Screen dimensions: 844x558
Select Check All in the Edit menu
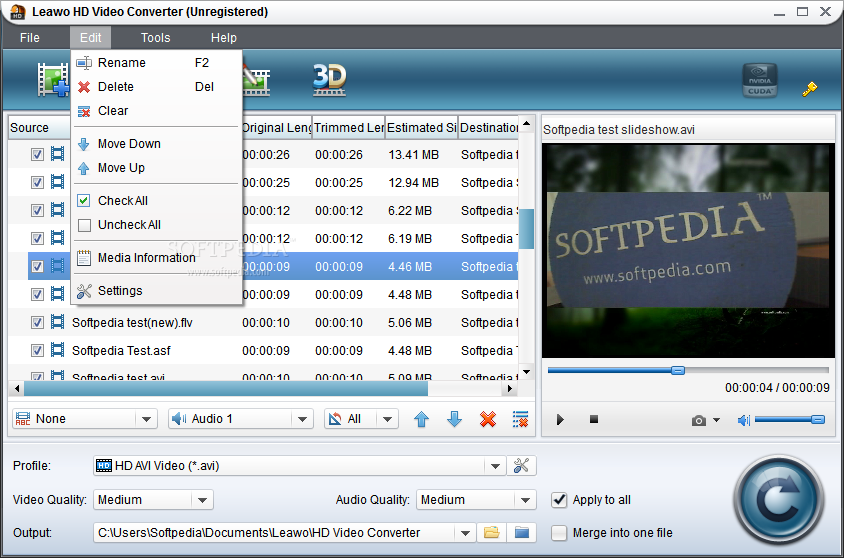(156, 201)
